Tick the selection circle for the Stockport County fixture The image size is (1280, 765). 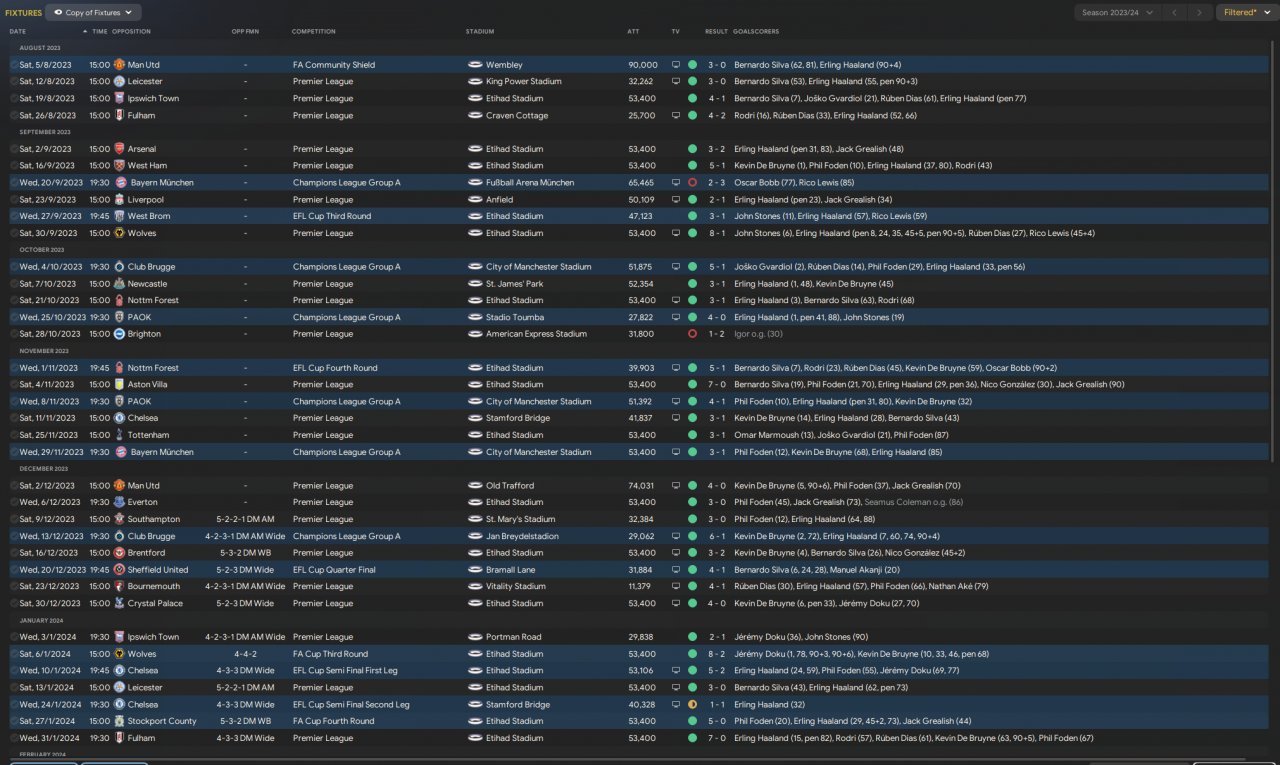[x=14, y=721]
